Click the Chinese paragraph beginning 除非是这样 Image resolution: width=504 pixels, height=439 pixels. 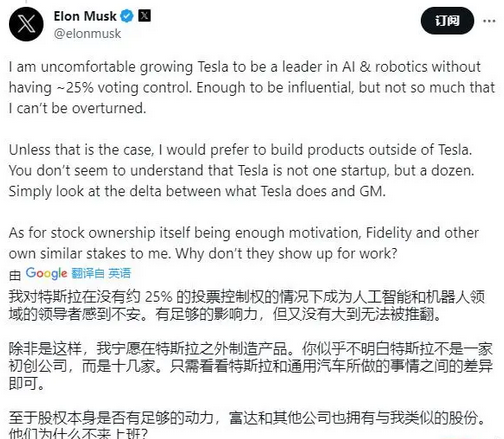(251, 366)
